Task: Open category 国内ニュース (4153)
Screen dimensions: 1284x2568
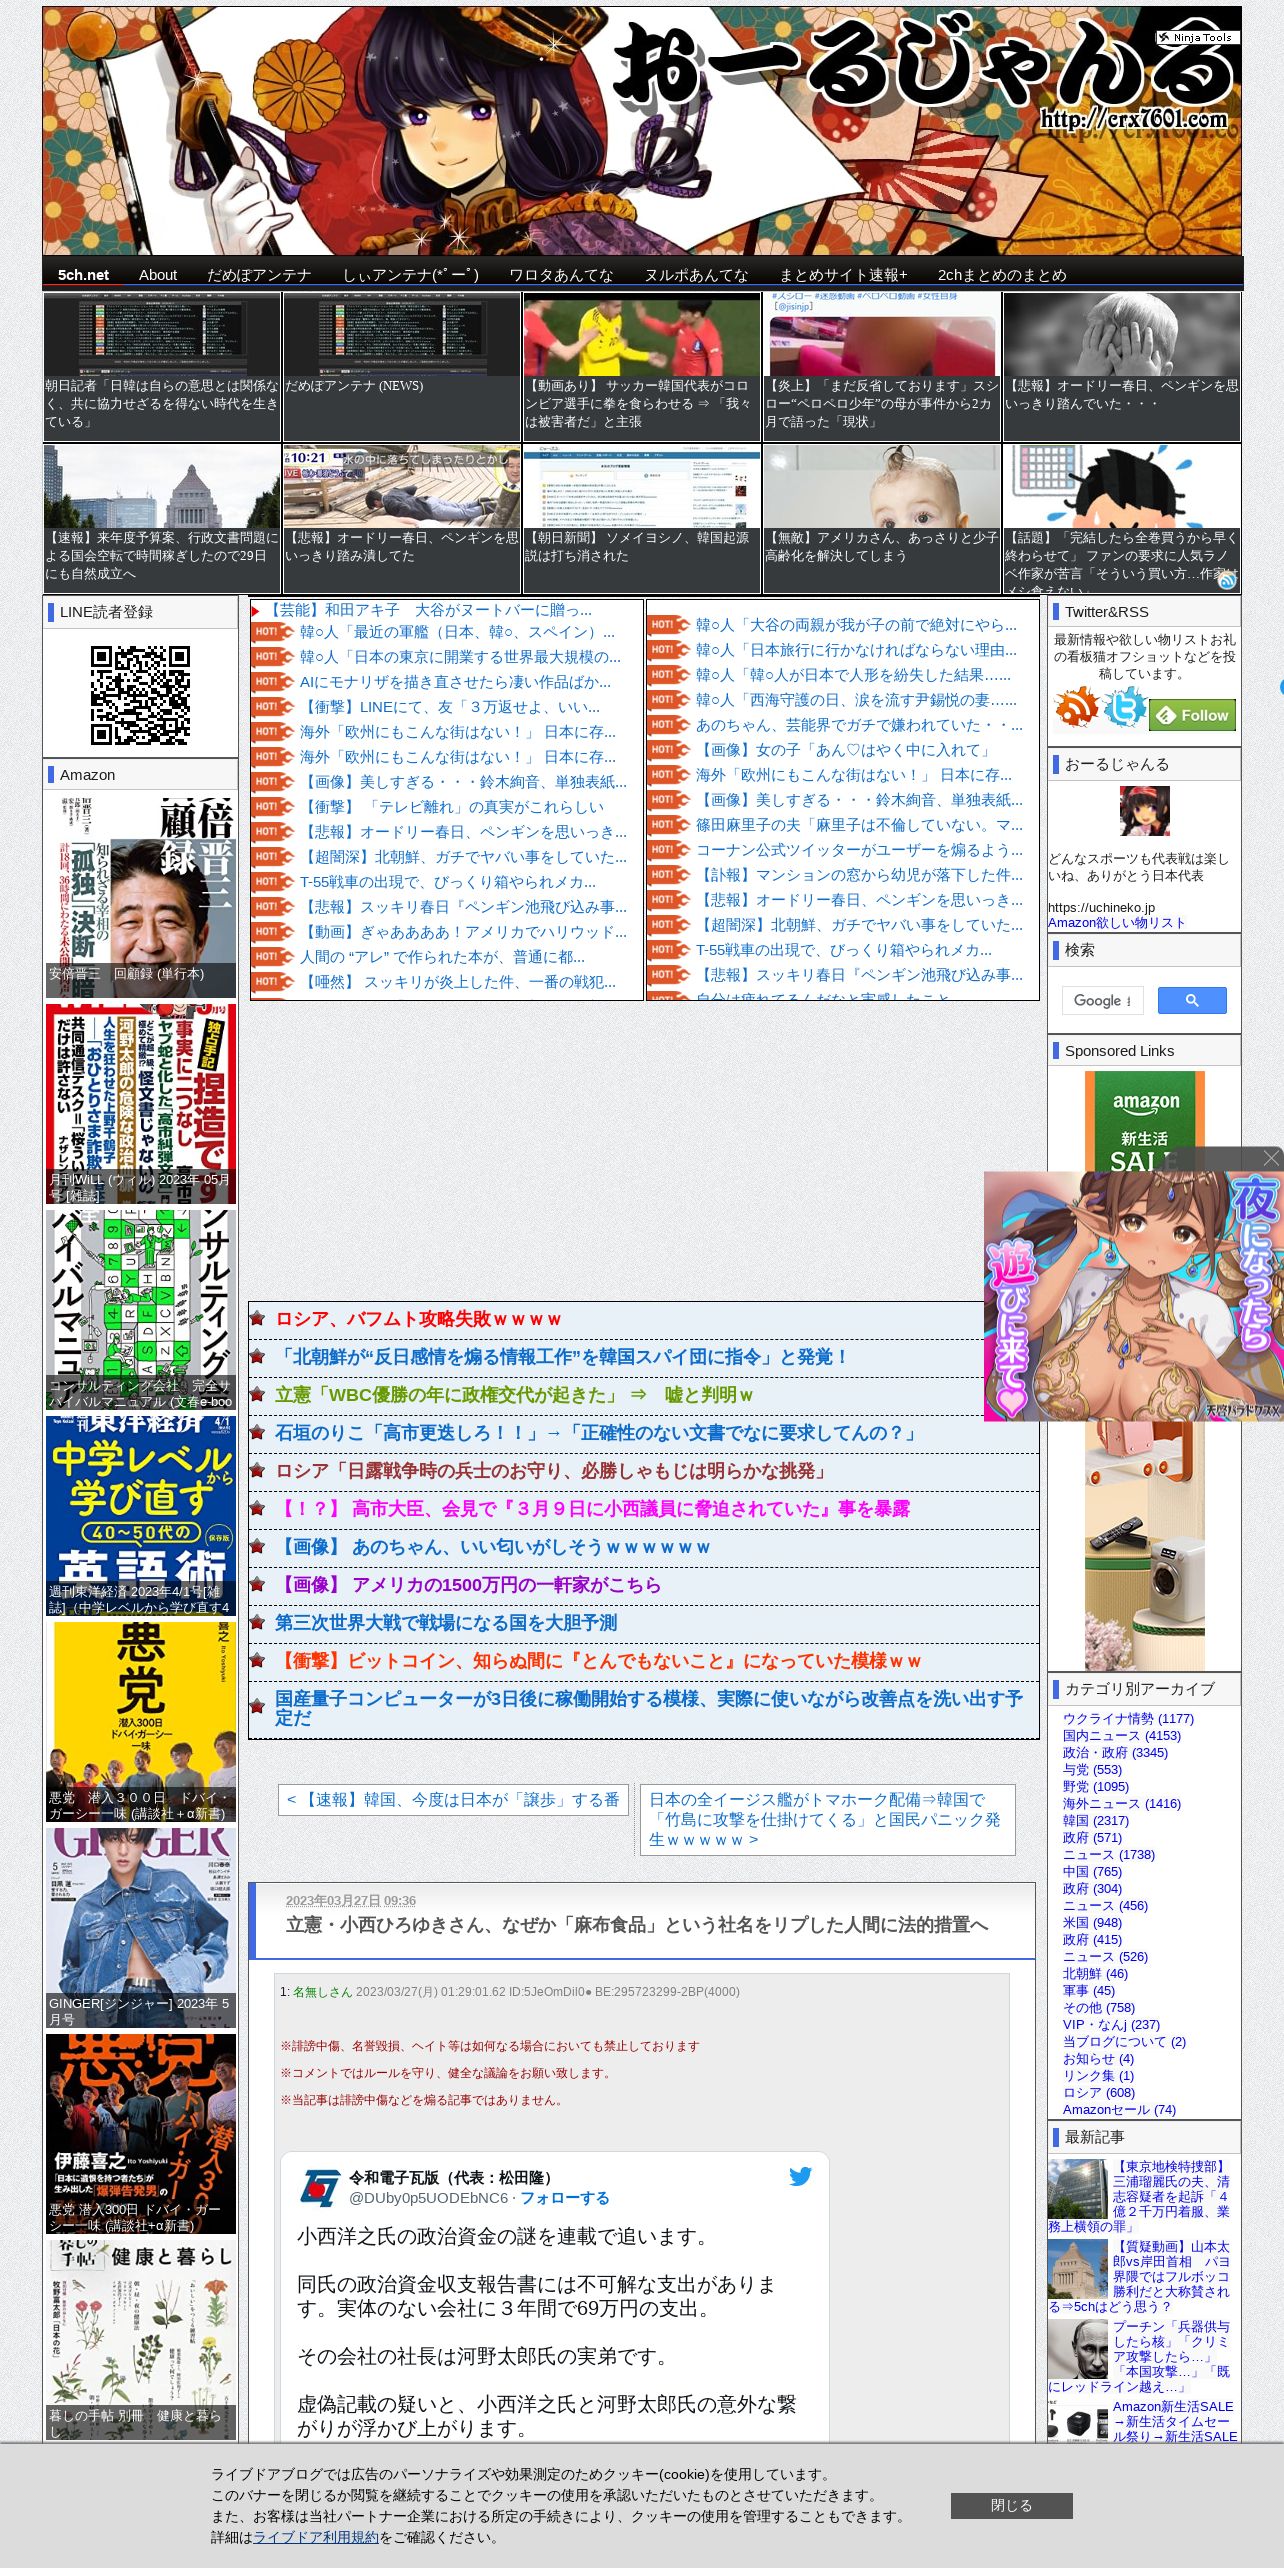Action: pos(1121,1735)
